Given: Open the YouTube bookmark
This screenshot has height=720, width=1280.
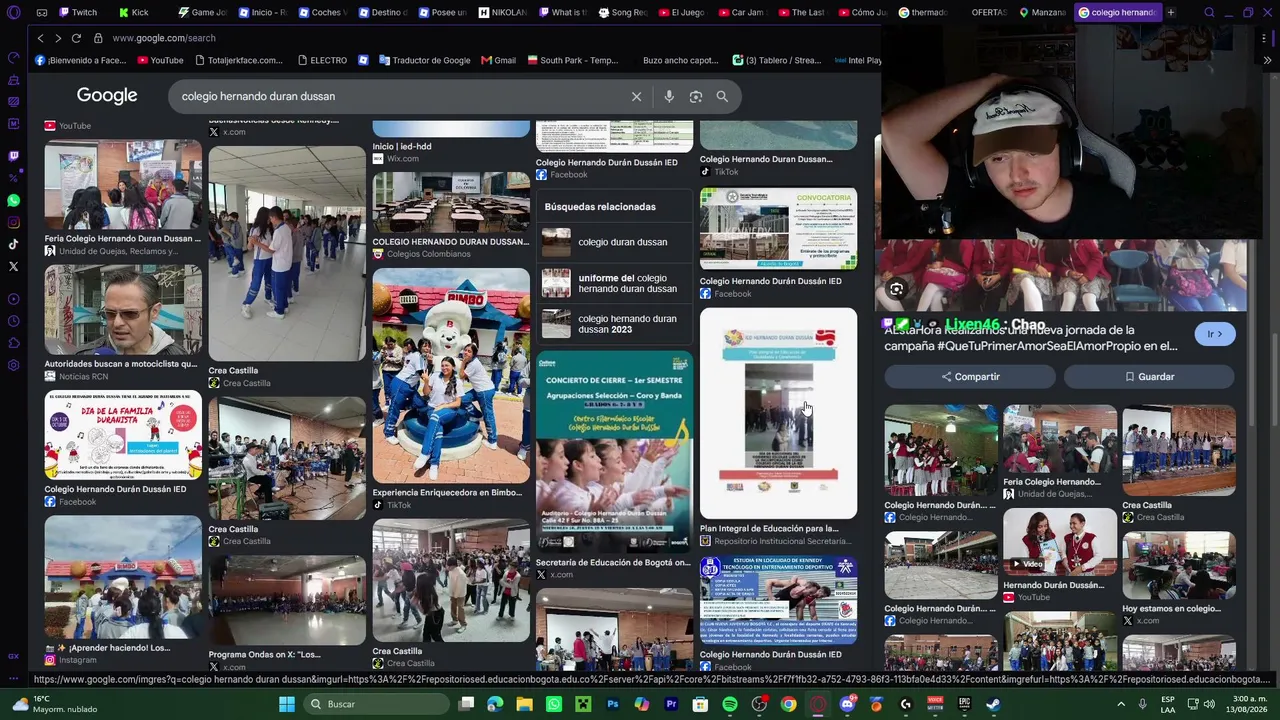Looking at the screenshot, I should tap(159, 60).
